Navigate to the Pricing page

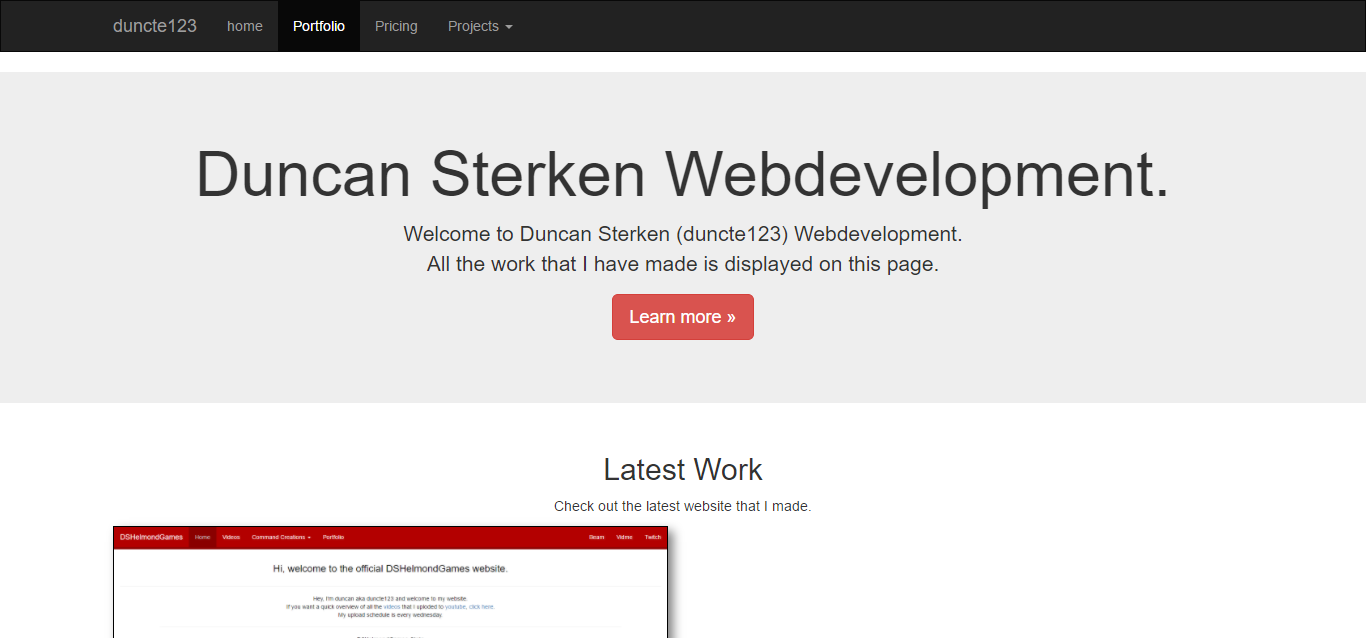click(396, 26)
